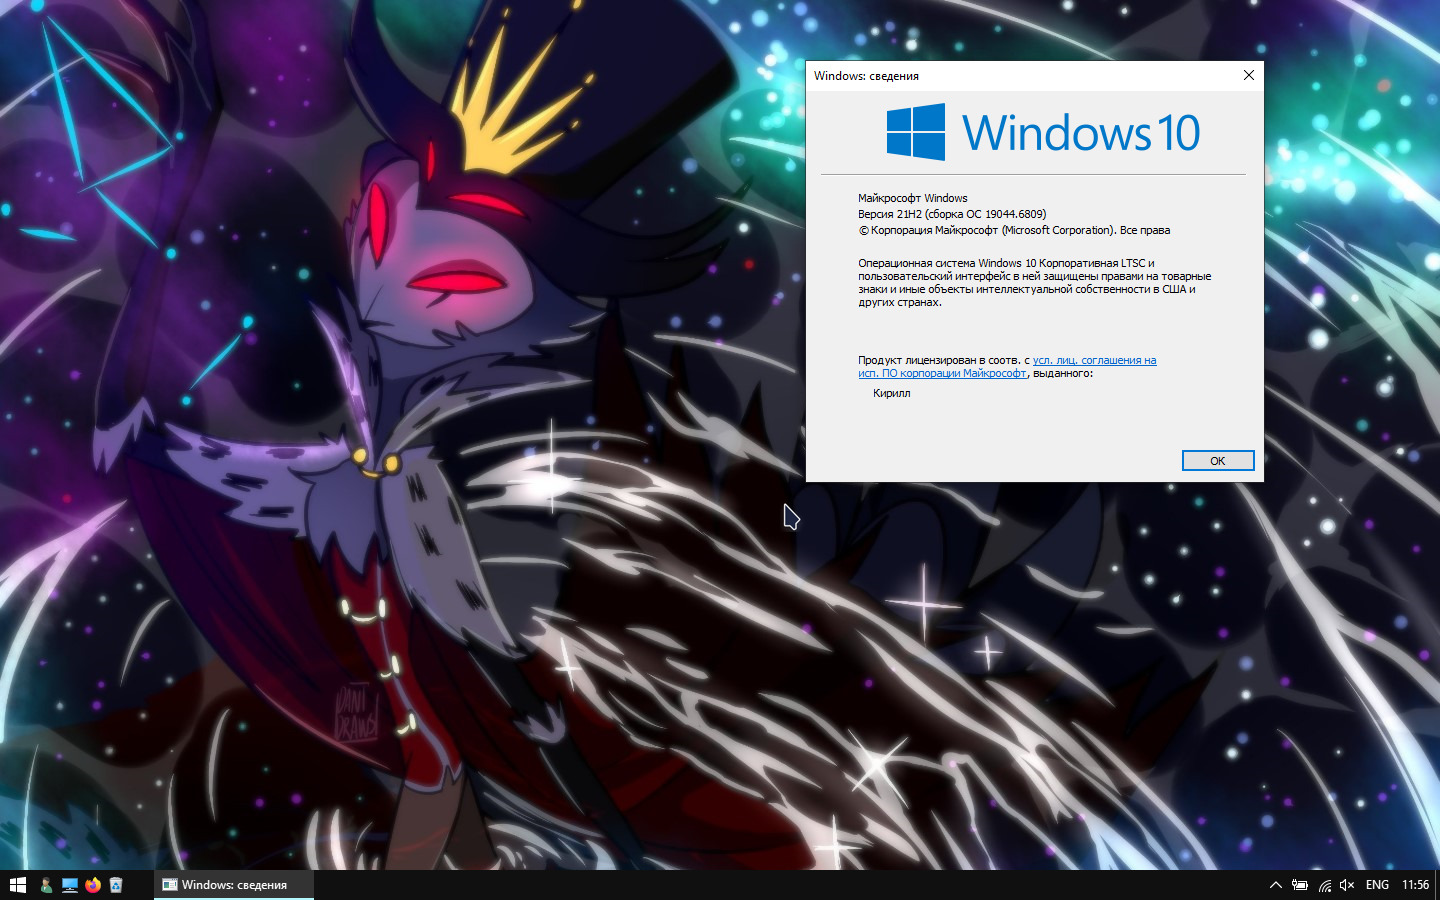Screen dimensions: 1440x900
Task: Open the Recycle Bin from the taskbar
Action: pos(116,885)
